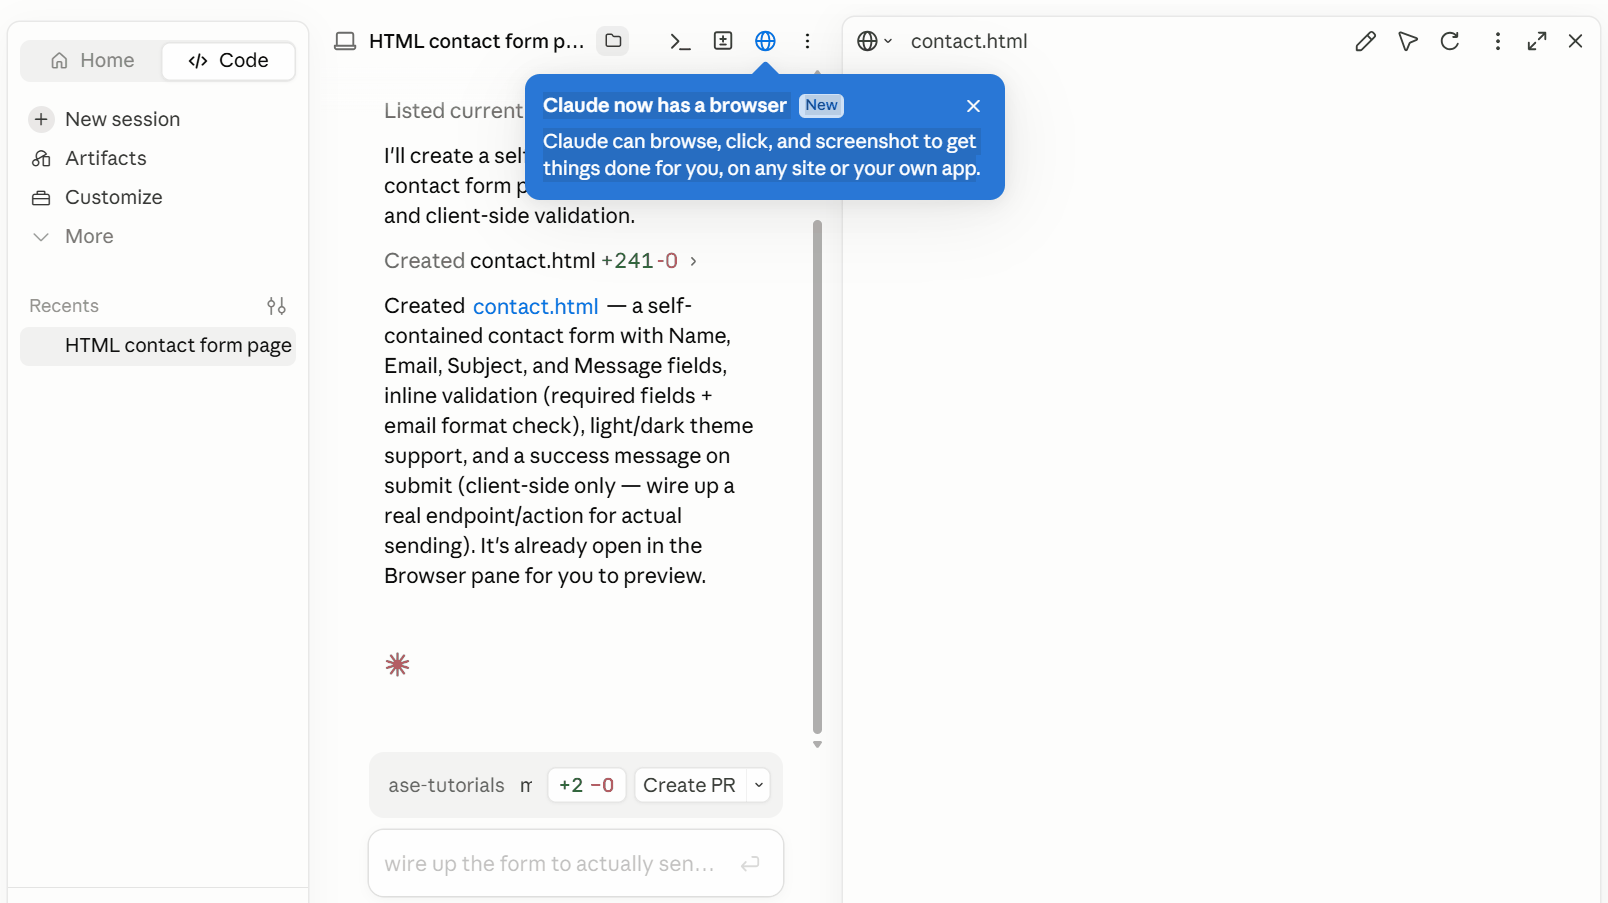
Task: Expand the browser pane to fullscreen
Action: (1537, 41)
